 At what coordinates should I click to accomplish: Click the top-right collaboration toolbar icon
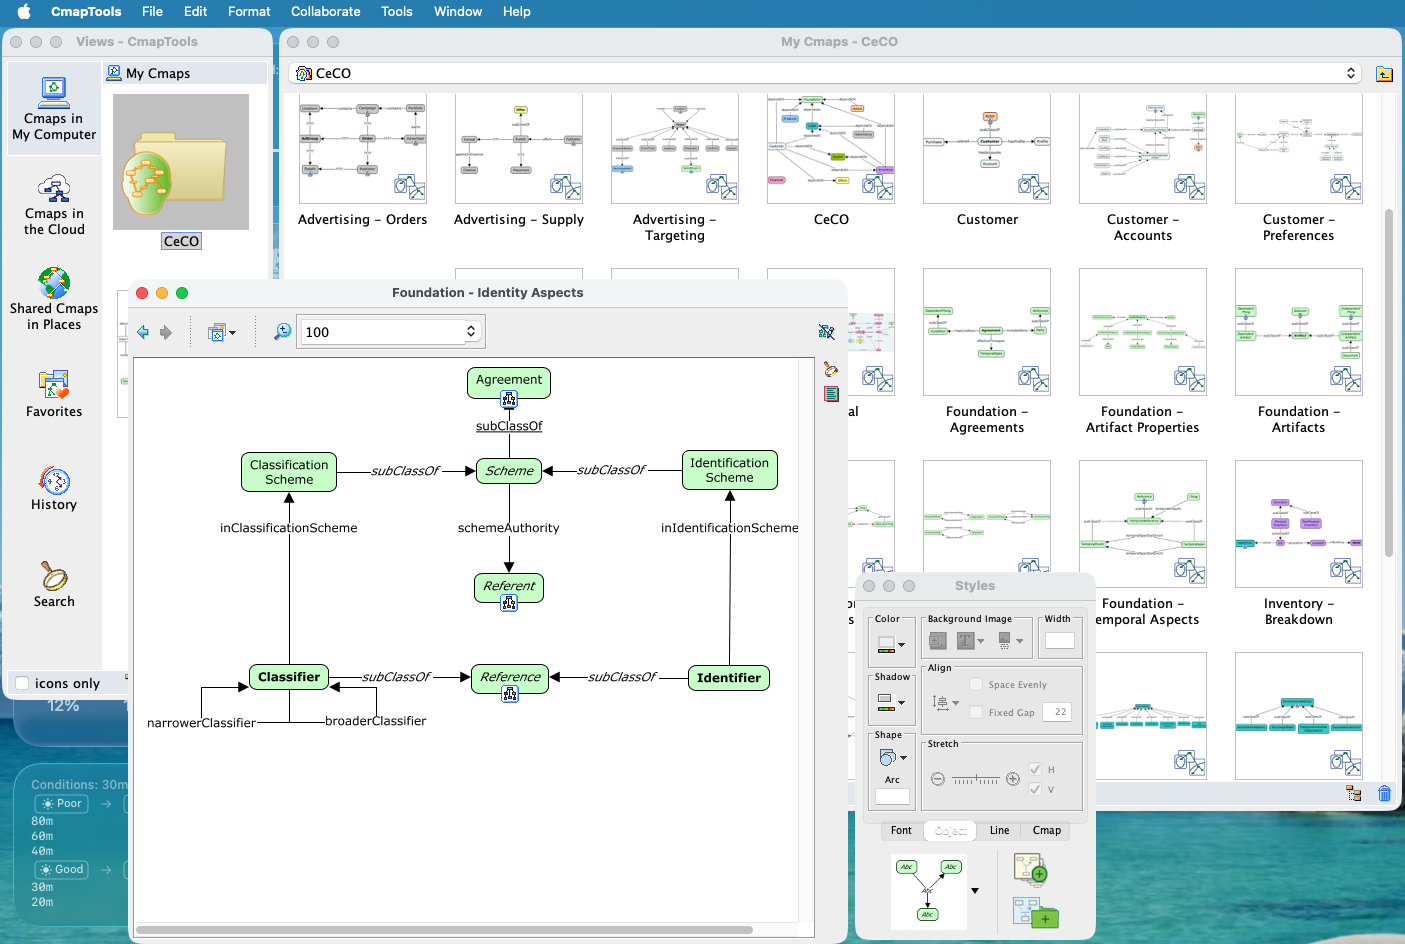coord(826,331)
